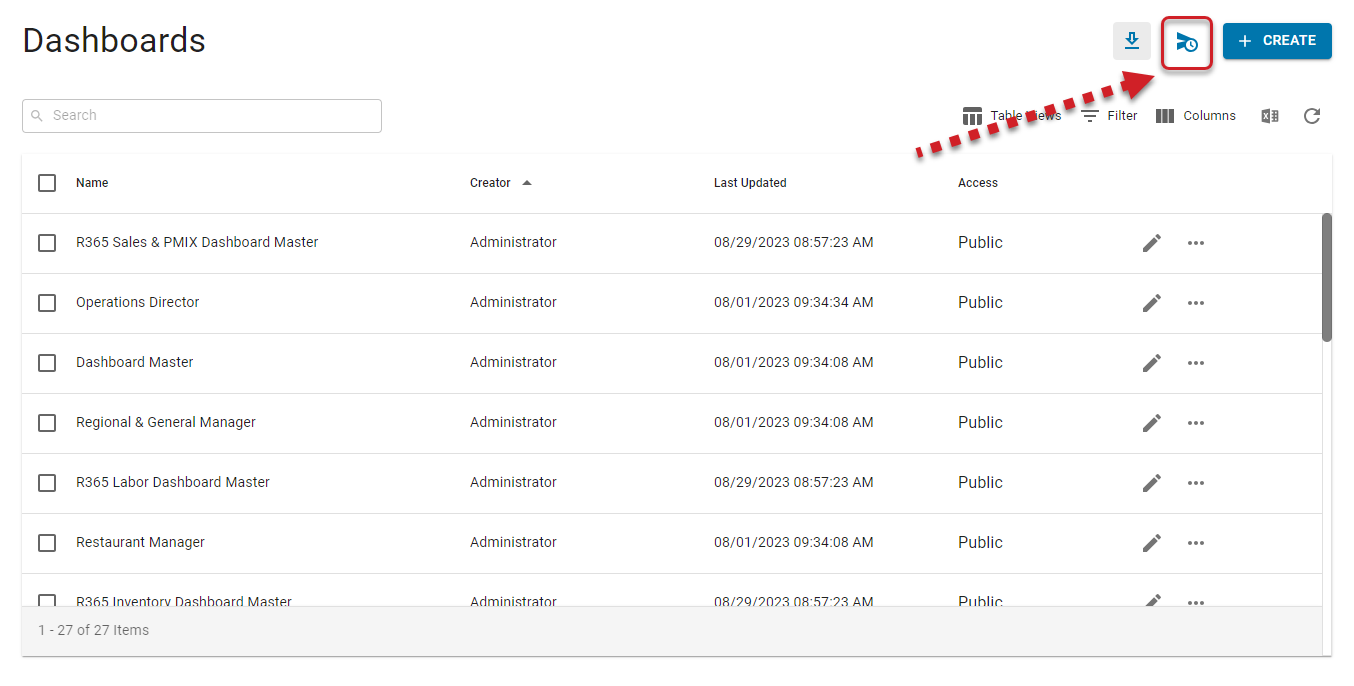Edit R365 Labor Dashboard Master
1354x686 pixels.
coord(1152,483)
